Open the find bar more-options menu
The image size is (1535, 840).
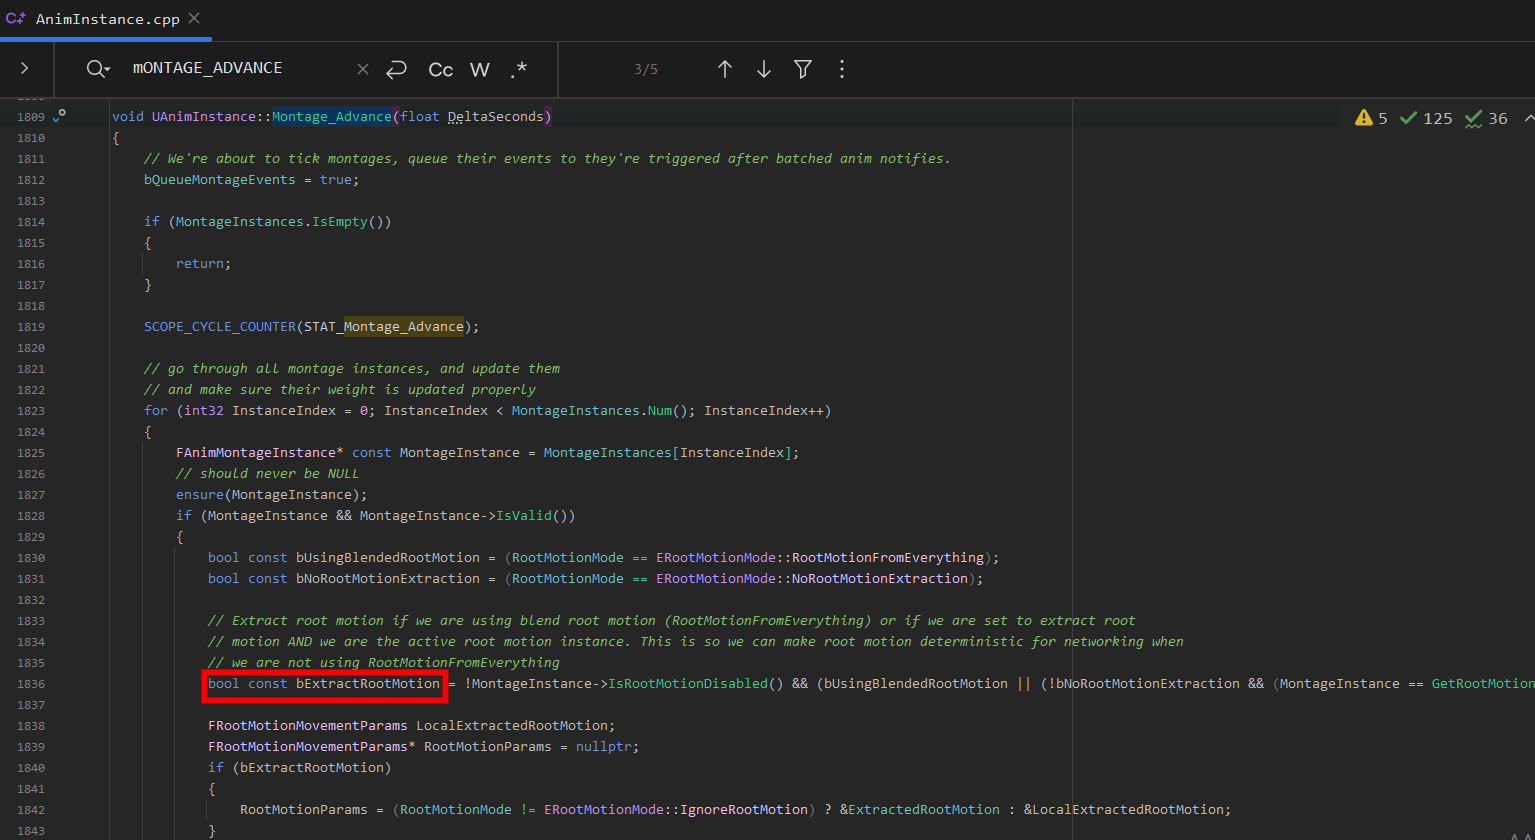click(x=842, y=69)
